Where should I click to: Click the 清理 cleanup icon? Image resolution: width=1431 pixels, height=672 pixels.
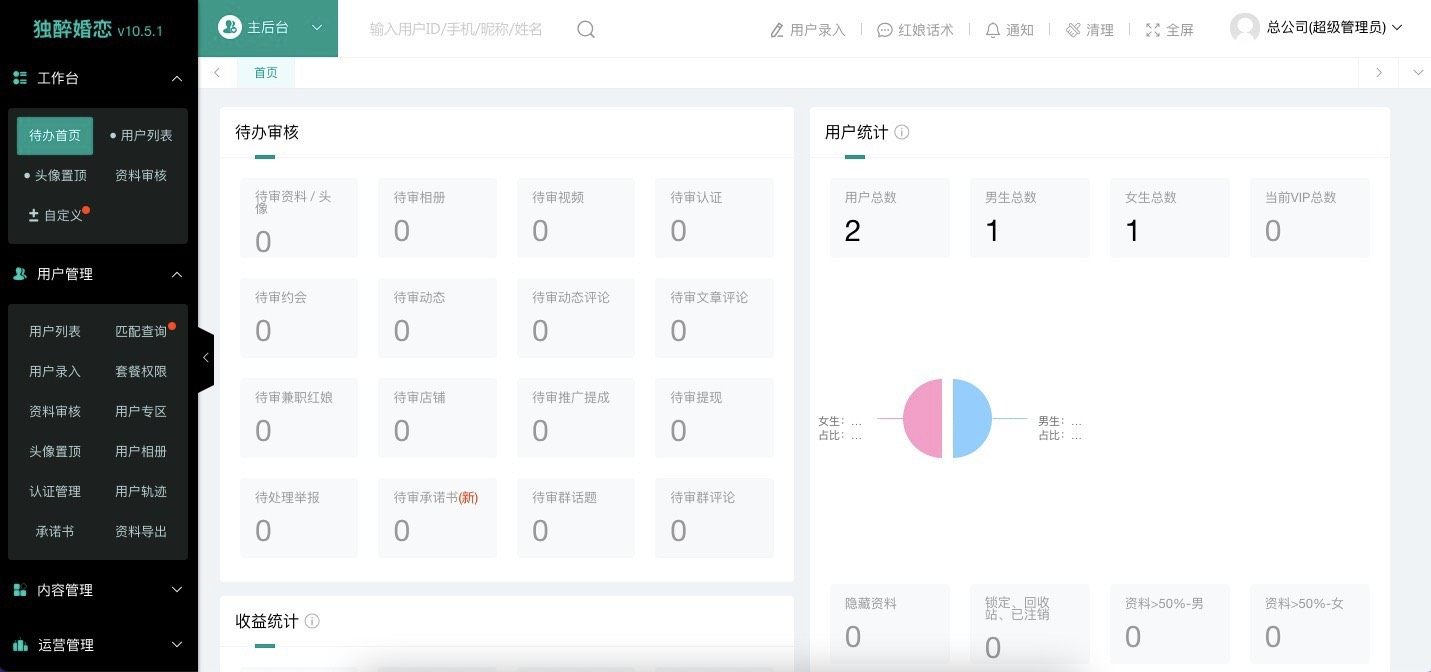(x=1073, y=30)
